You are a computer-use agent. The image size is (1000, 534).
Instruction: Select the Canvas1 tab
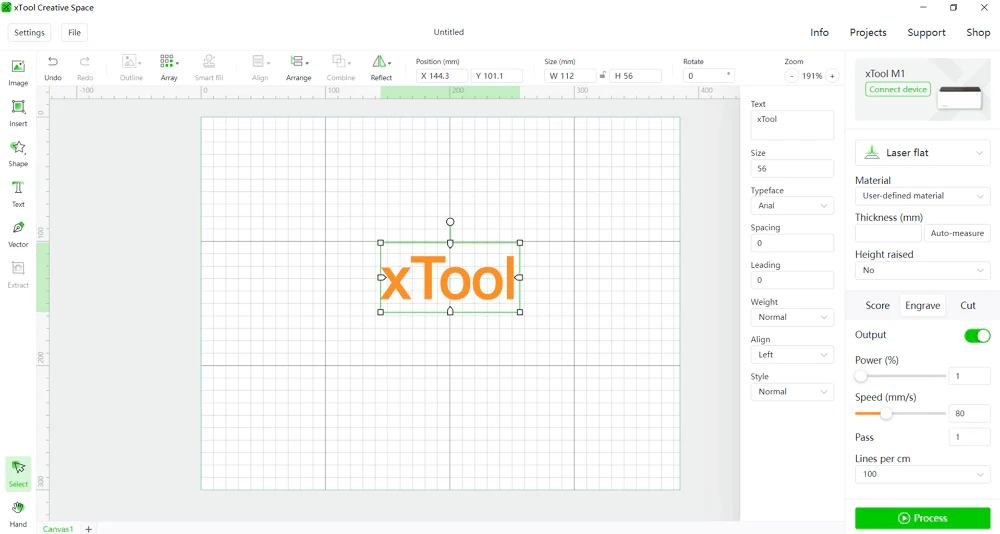[x=58, y=529]
